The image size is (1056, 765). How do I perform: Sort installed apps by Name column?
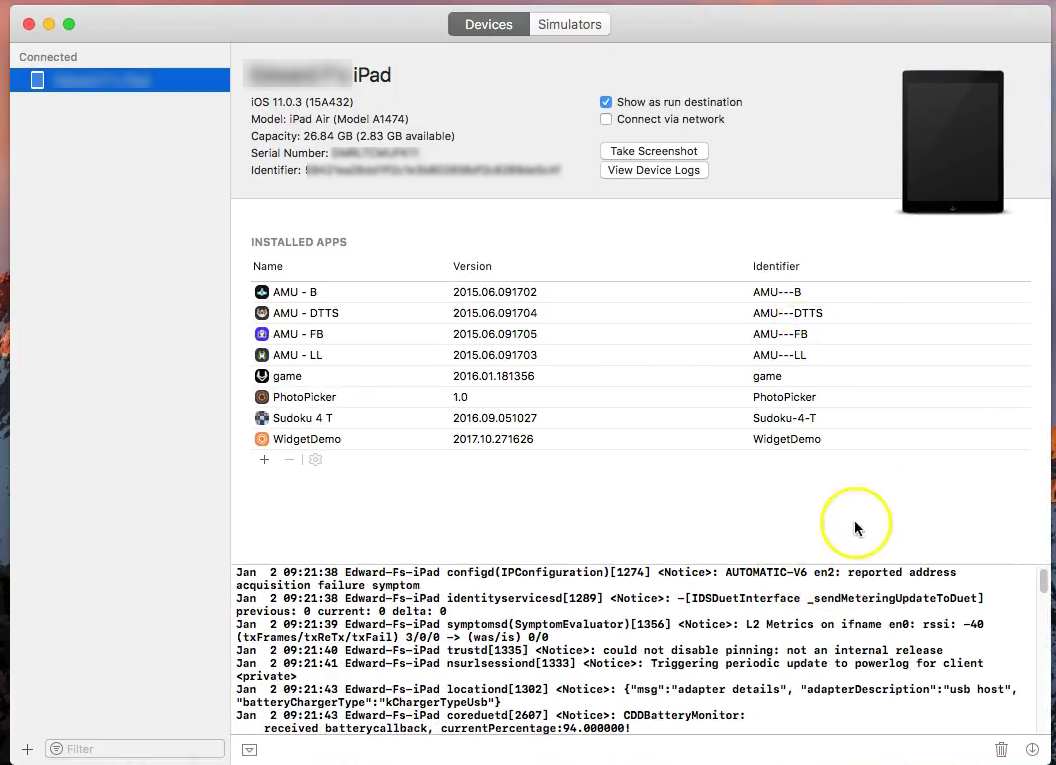pyautogui.click(x=267, y=266)
